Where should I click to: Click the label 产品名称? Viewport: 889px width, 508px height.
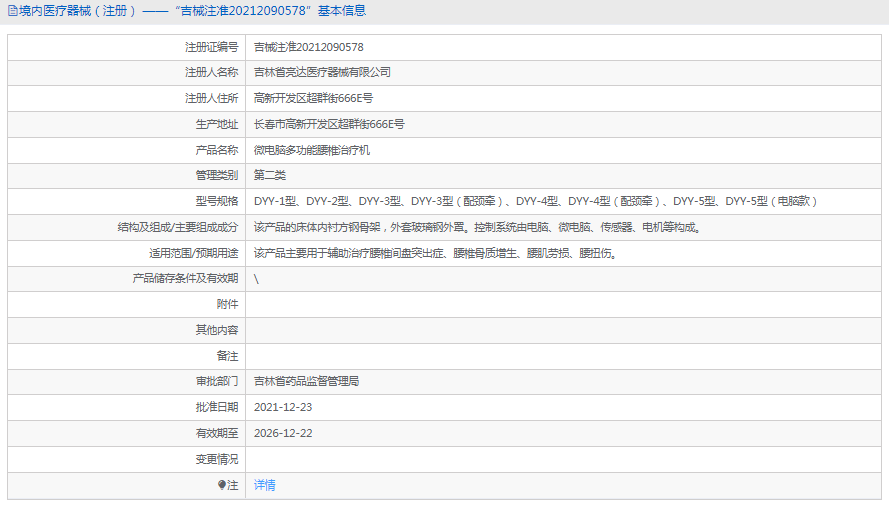[x=217, y=150]
